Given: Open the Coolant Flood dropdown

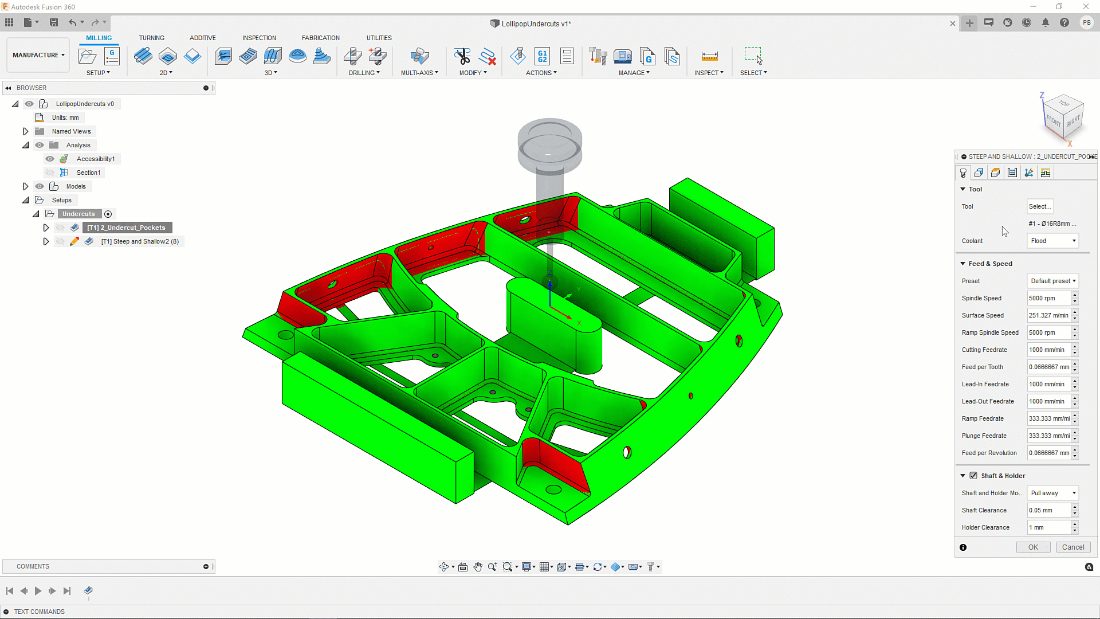Looking at the screenshot, I should tap(1052, 241).
